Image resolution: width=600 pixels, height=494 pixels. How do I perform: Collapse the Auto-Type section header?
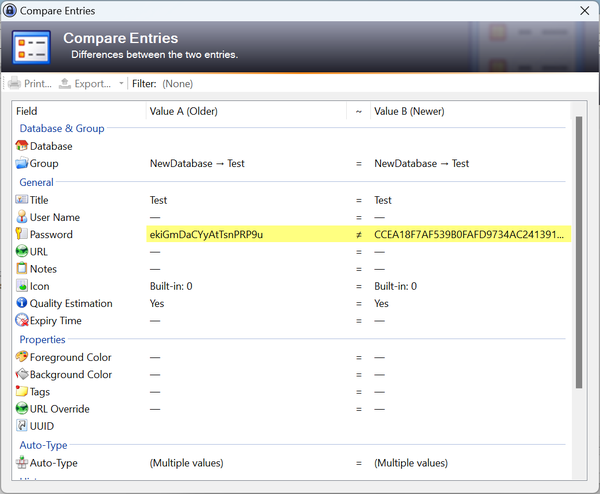click(x=43, y=445)
